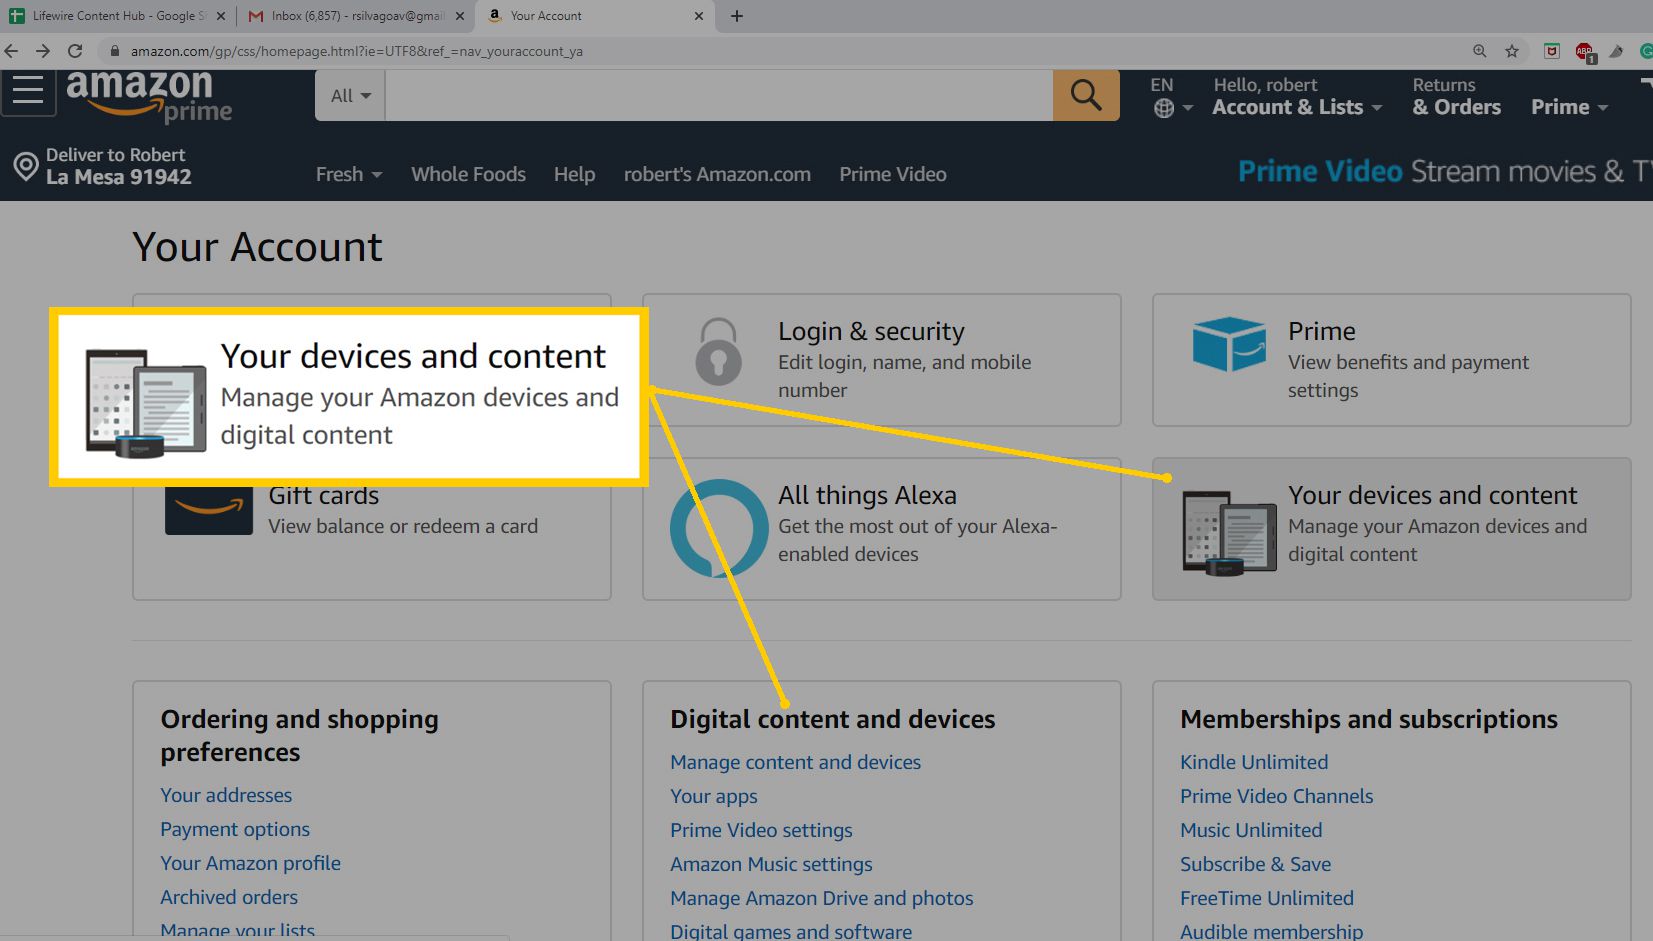1653x941 pixels.
Task: Click into the Amazon search field
Action: point(719,95)
